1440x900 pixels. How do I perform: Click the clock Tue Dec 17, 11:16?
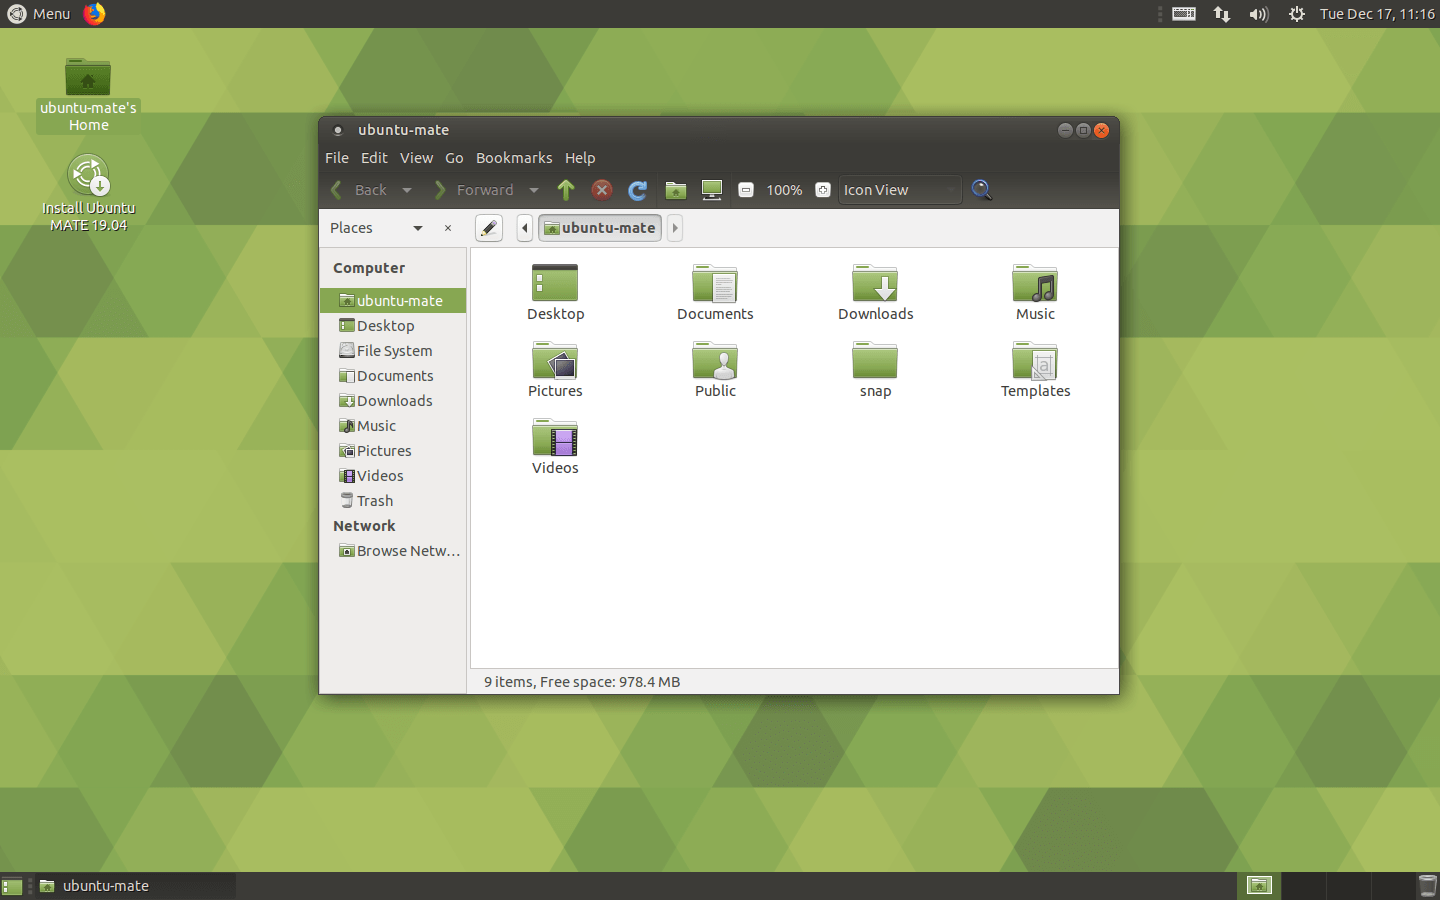point(1377,14)
